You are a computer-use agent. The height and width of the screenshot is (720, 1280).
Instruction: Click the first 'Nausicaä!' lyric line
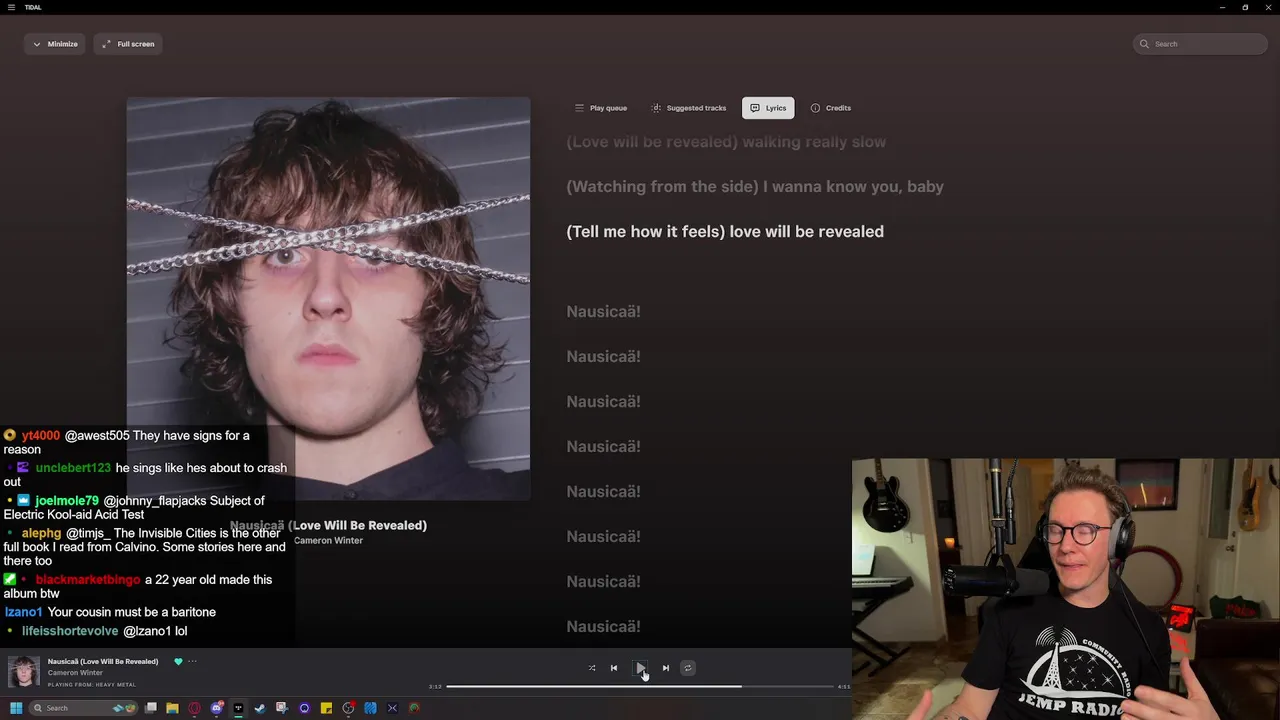[603, 311]
